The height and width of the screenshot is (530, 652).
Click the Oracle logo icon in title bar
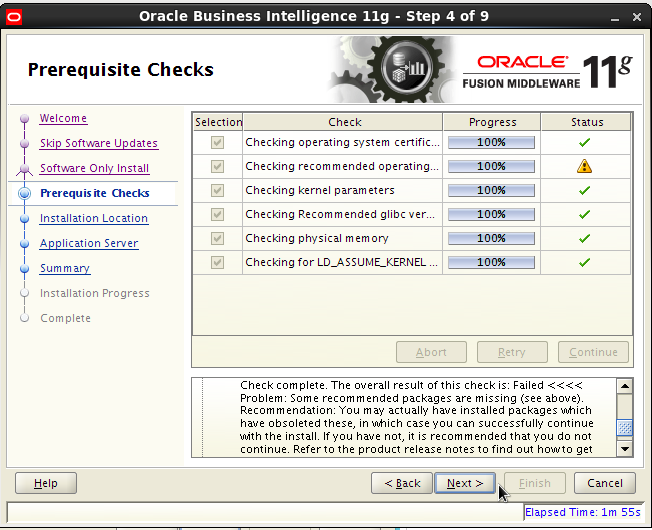[x=14, y=17]
